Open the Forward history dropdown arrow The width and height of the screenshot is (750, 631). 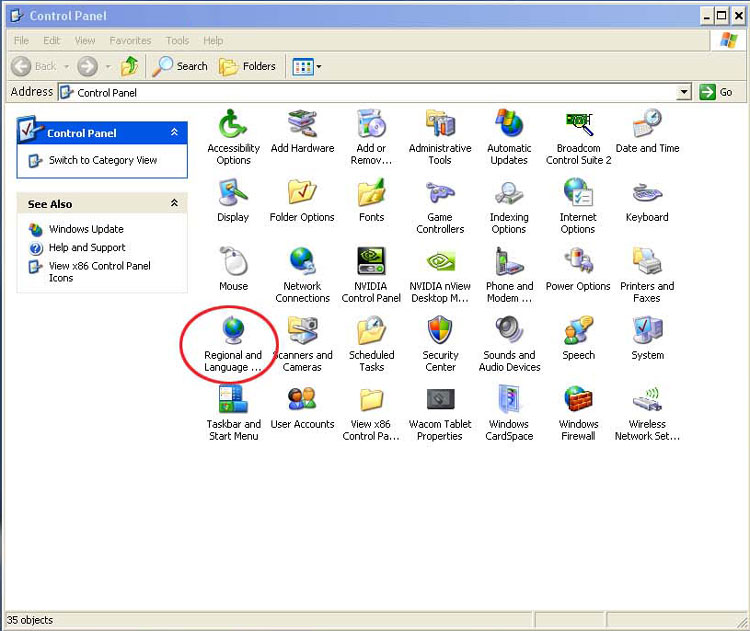click(x=109, y=66)
